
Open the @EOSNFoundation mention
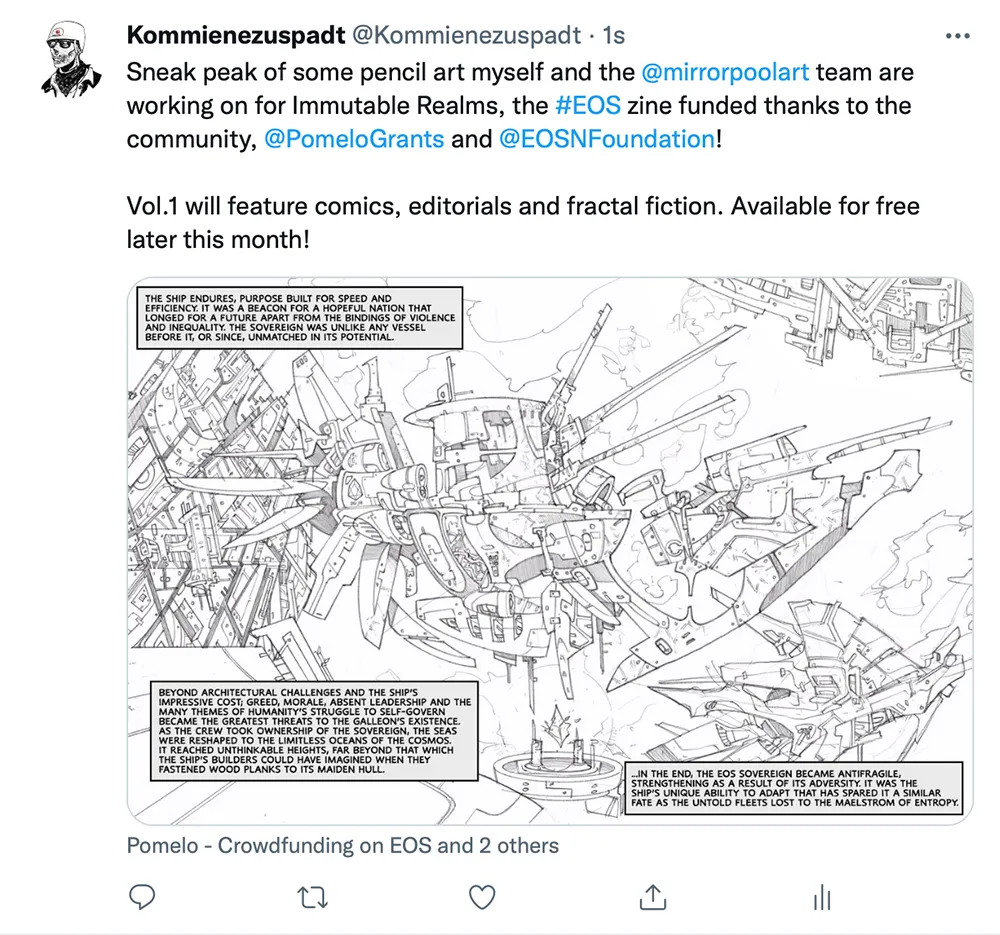click(x=607, y=138)
